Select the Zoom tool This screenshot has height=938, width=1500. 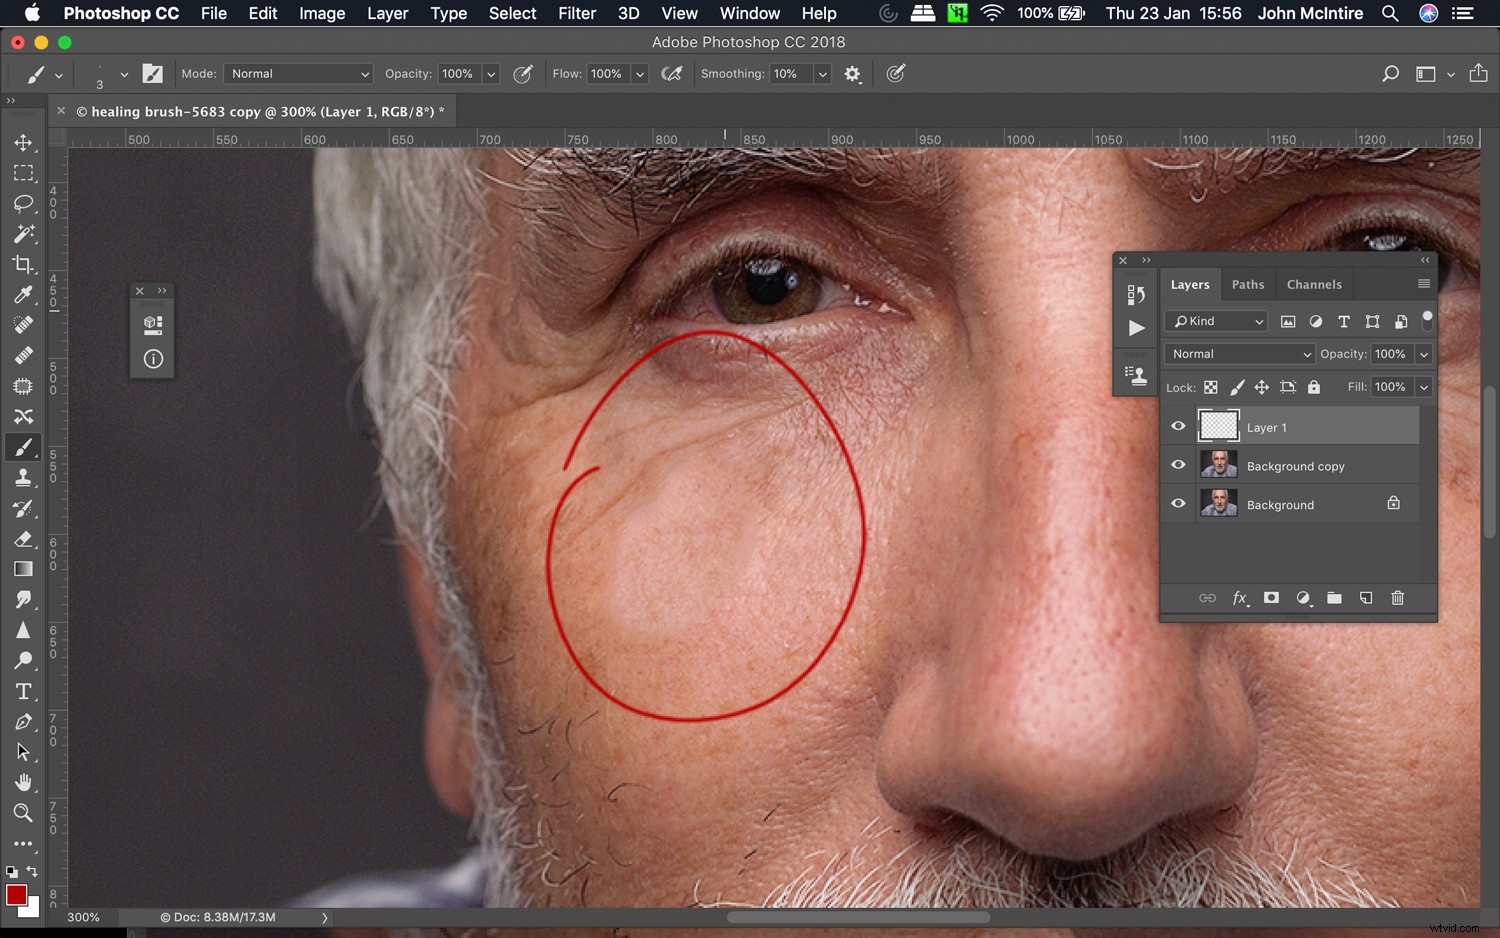[24, 813]
